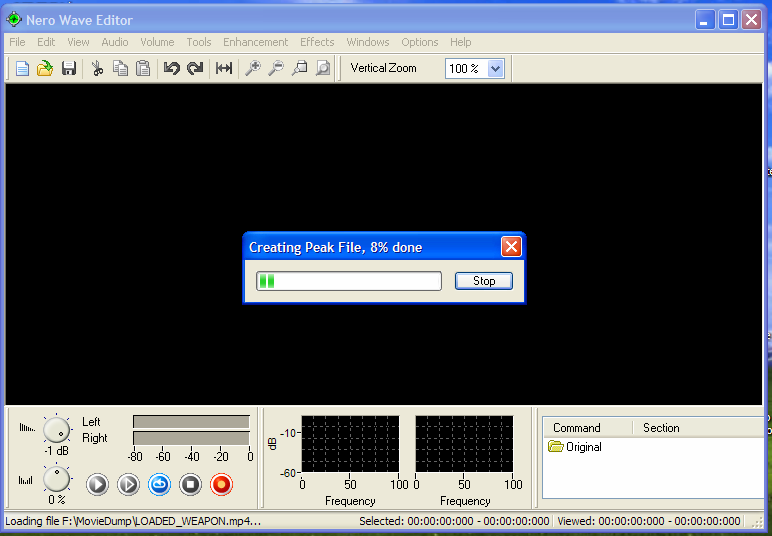Viewport: 772px width, 536px height.
Task: Zoom to full view using the last magnifier icon
Action: (322, 68)
